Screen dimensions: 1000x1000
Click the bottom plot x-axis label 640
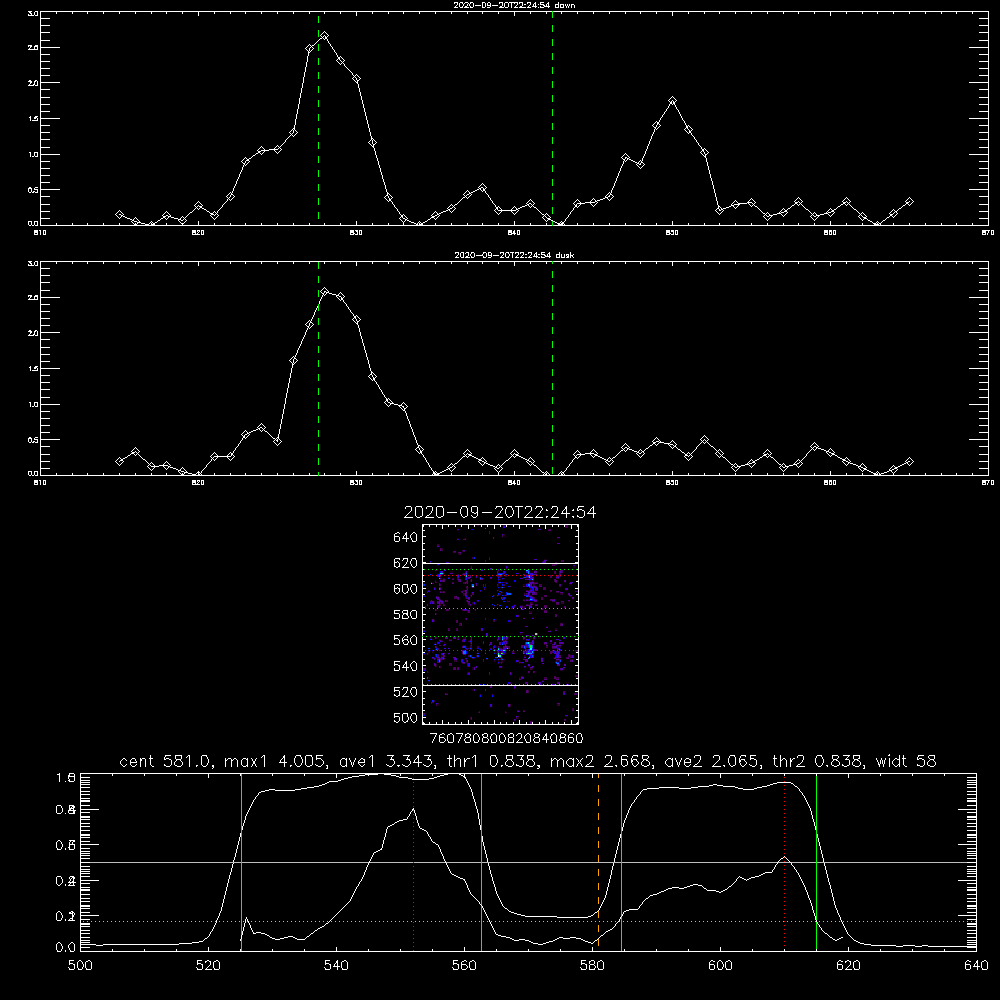(976, 966)
